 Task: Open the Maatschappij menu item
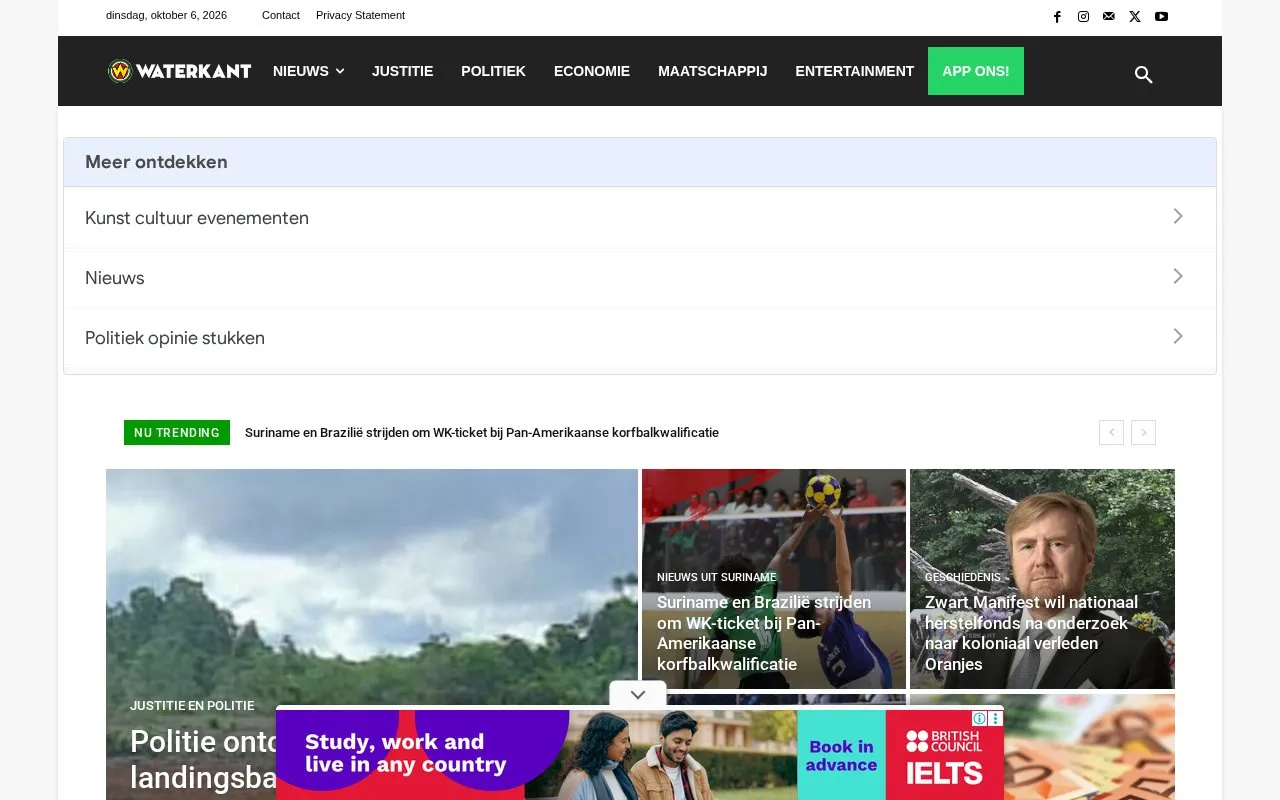[x=712, y=71]
